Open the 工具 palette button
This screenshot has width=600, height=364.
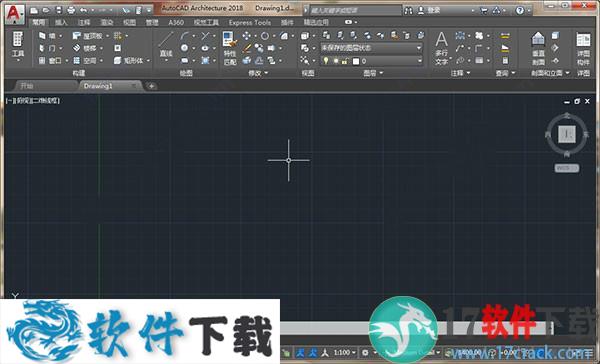[x=18, y=46]
